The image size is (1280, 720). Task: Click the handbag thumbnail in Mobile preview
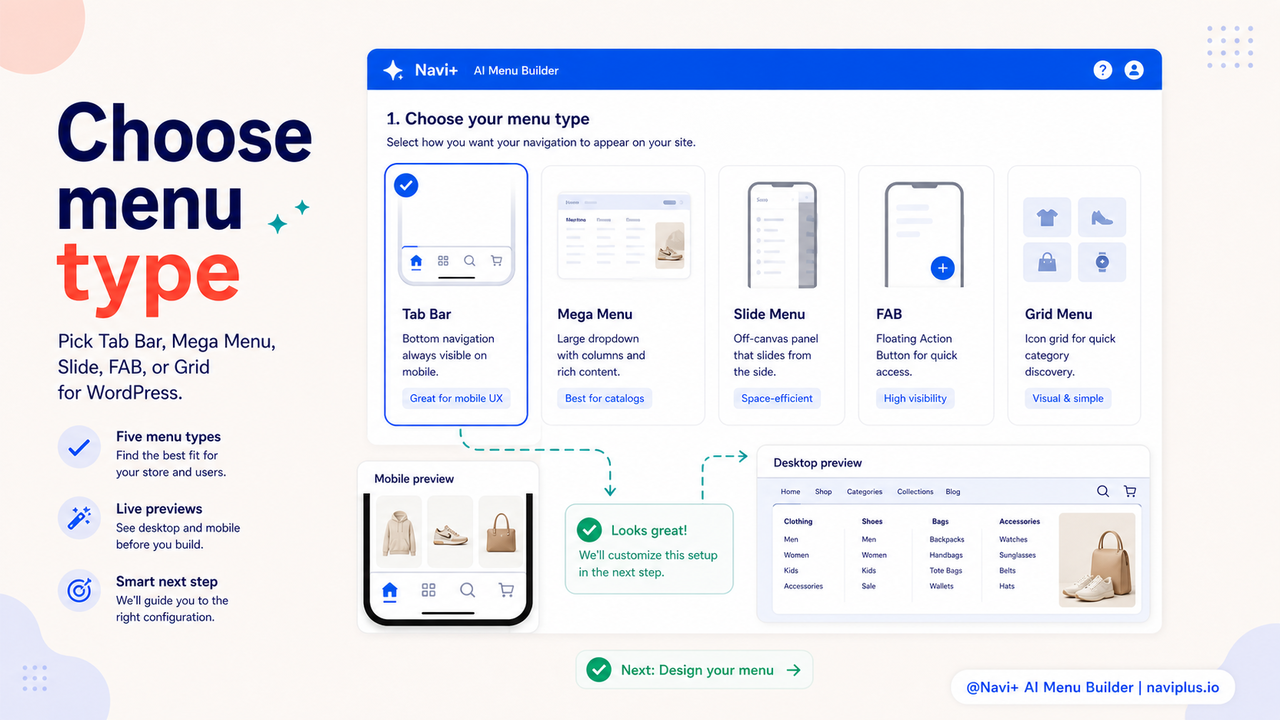coord(502,532)
